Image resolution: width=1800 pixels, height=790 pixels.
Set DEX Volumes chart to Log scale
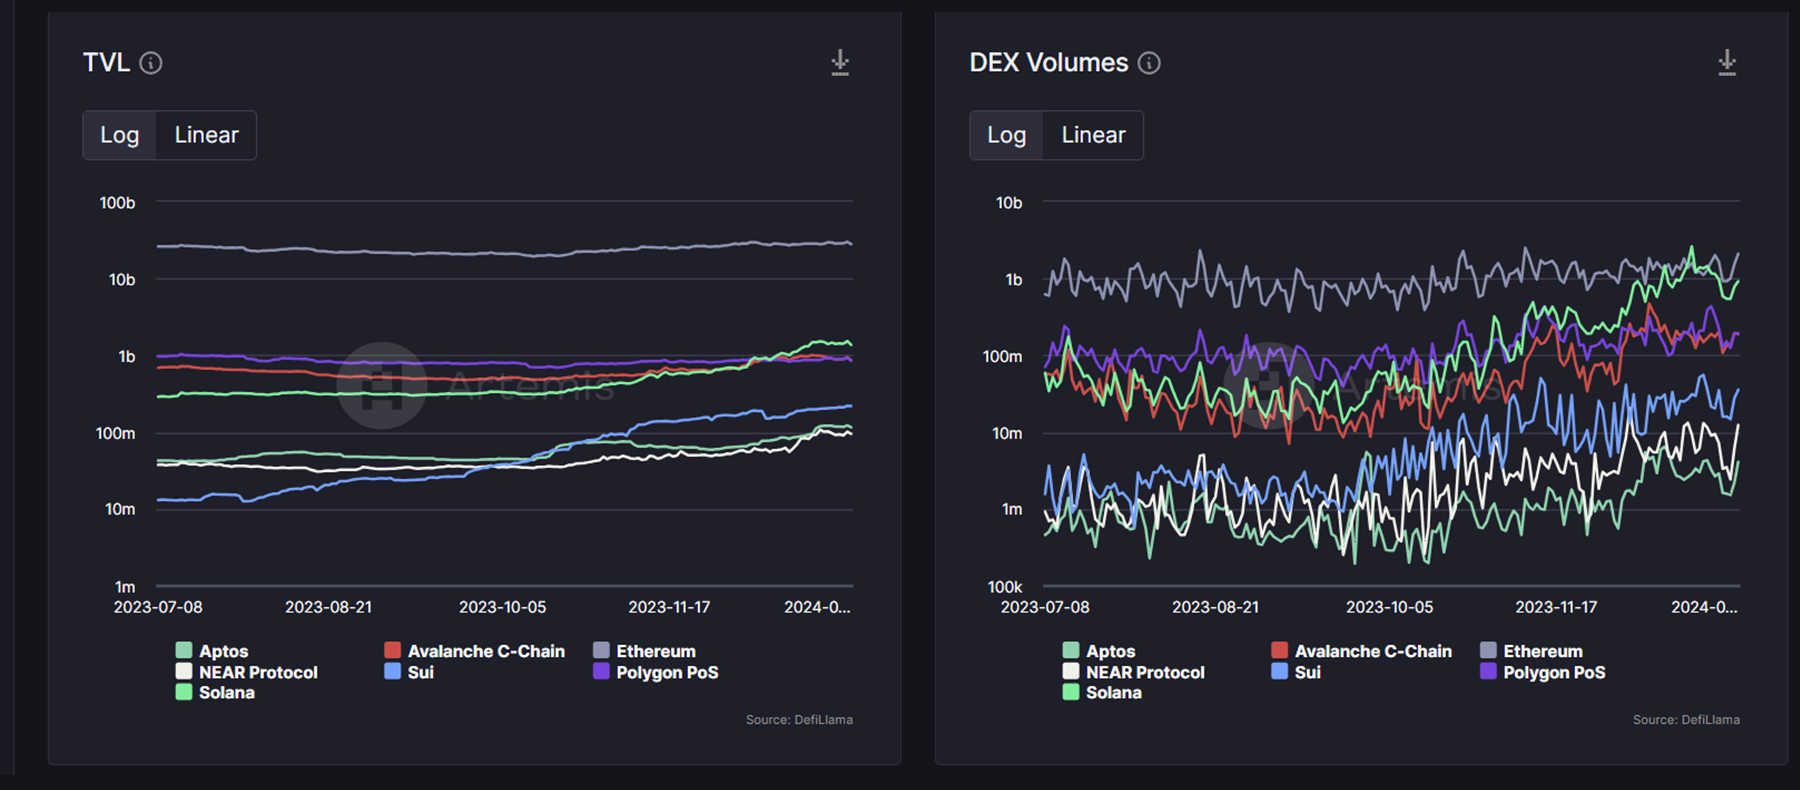(1006, 135)
